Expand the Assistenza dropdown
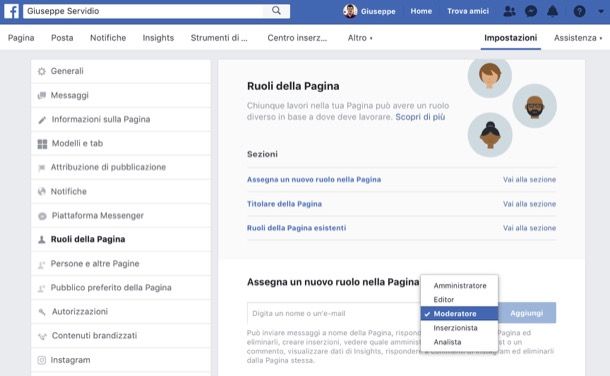The image size is (610, 376). tap(578, 38)
